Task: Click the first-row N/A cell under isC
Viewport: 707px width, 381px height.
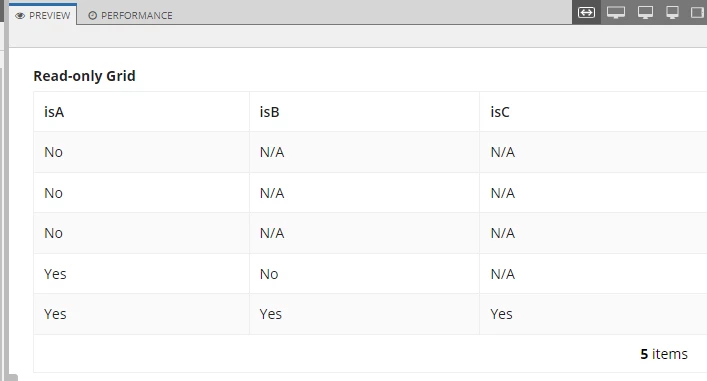Action: [593, 152]
